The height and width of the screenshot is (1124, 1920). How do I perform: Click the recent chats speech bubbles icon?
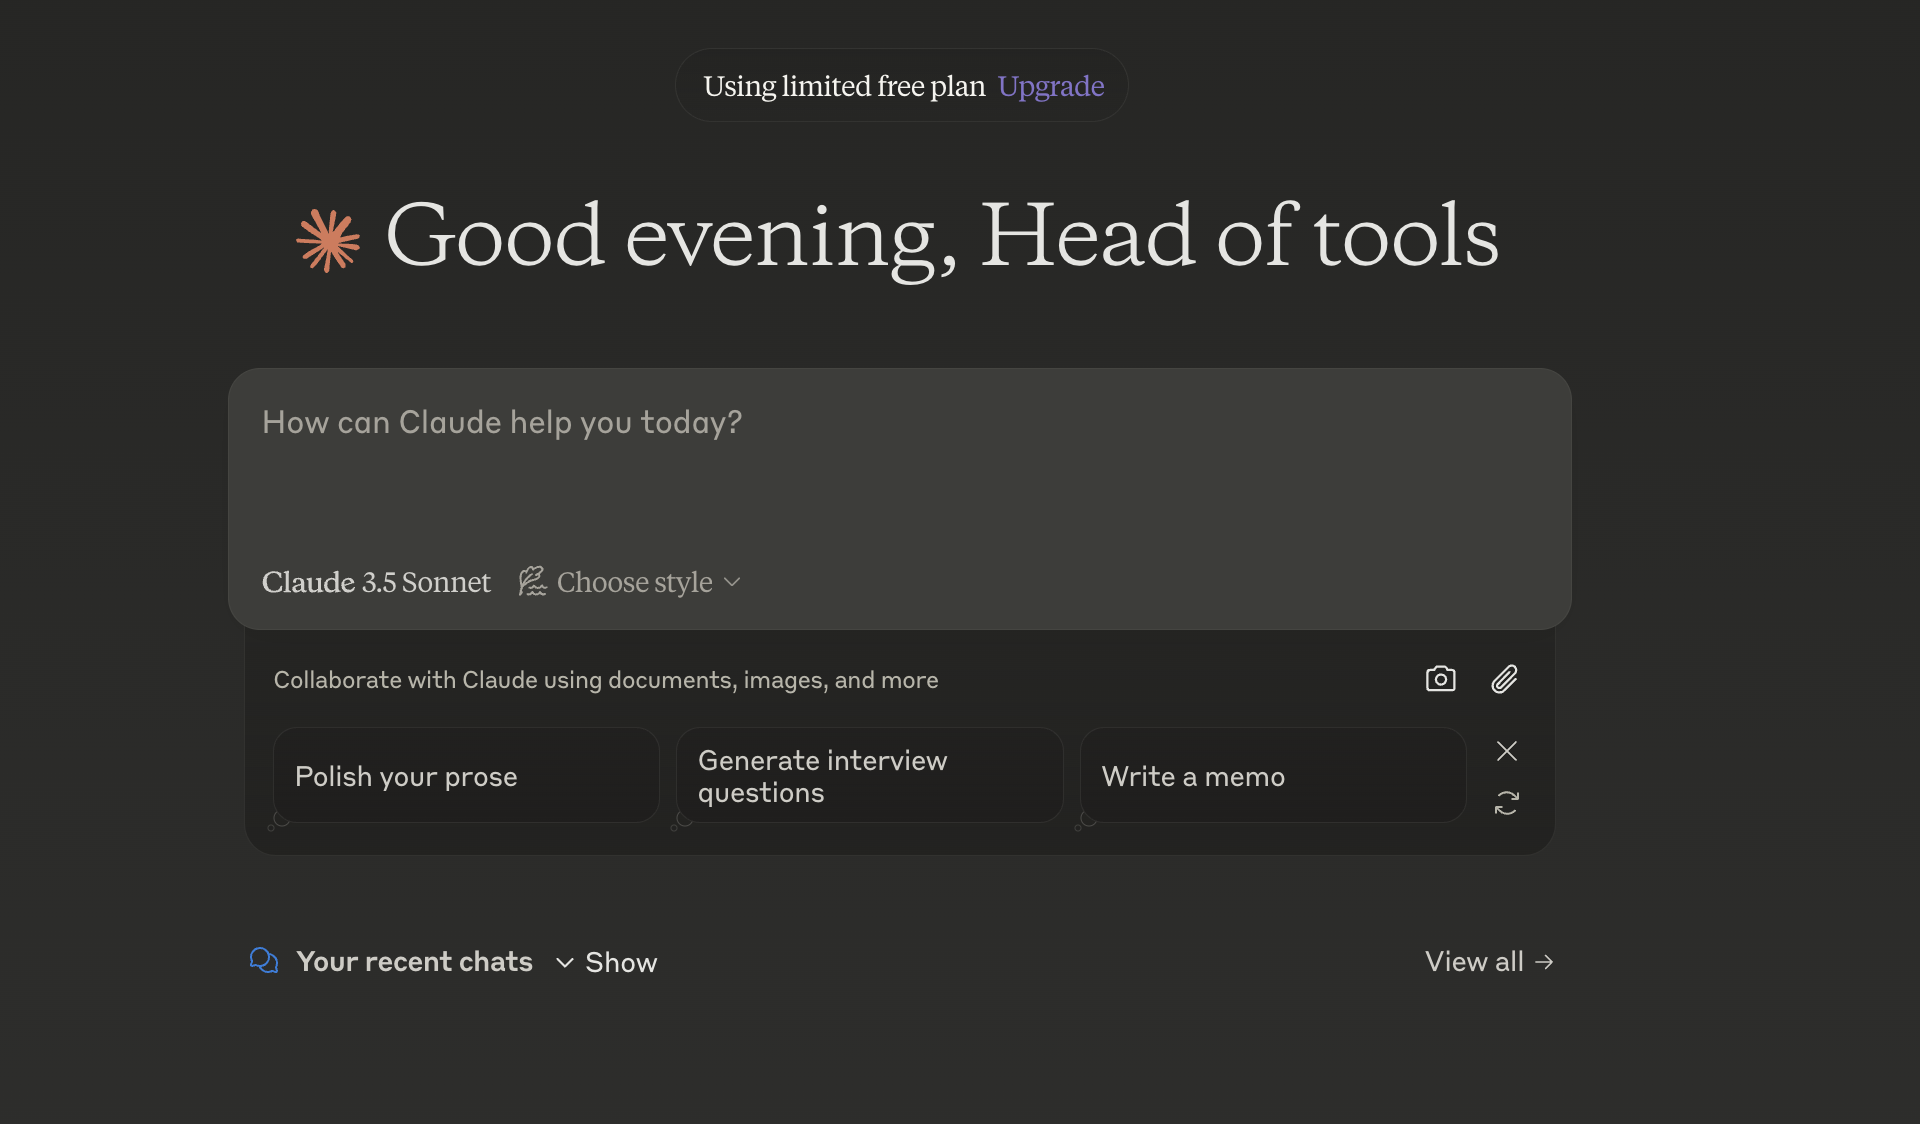[x=264, y=961]
